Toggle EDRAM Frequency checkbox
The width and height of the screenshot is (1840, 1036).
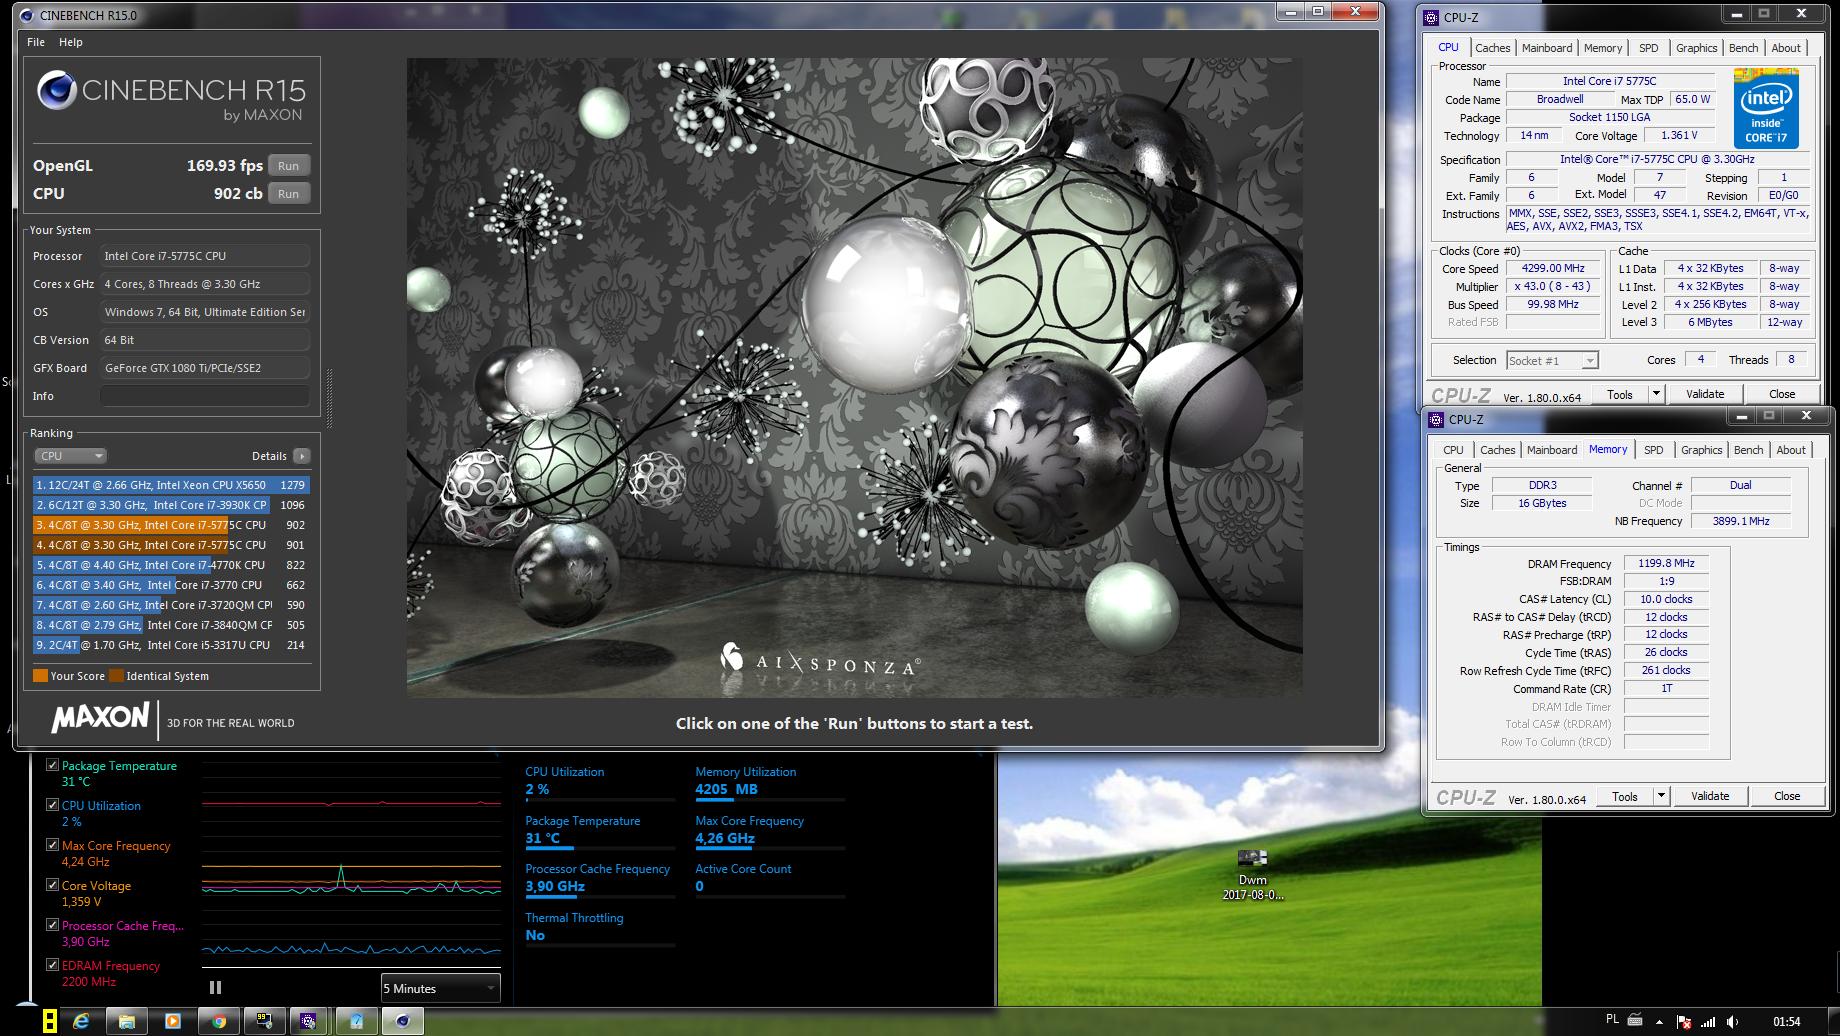point(52,965)
